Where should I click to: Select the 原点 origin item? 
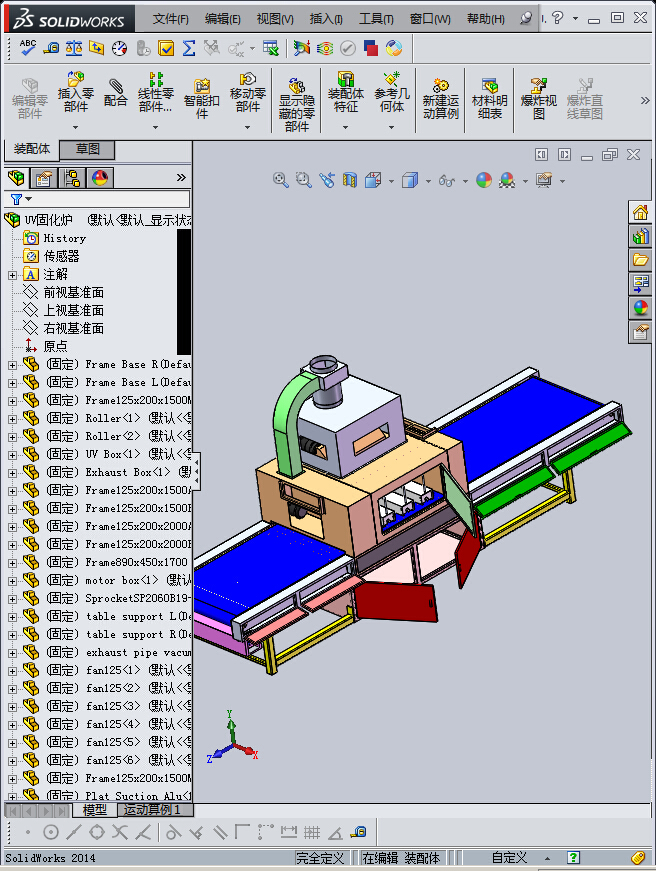tap(55, 347)
